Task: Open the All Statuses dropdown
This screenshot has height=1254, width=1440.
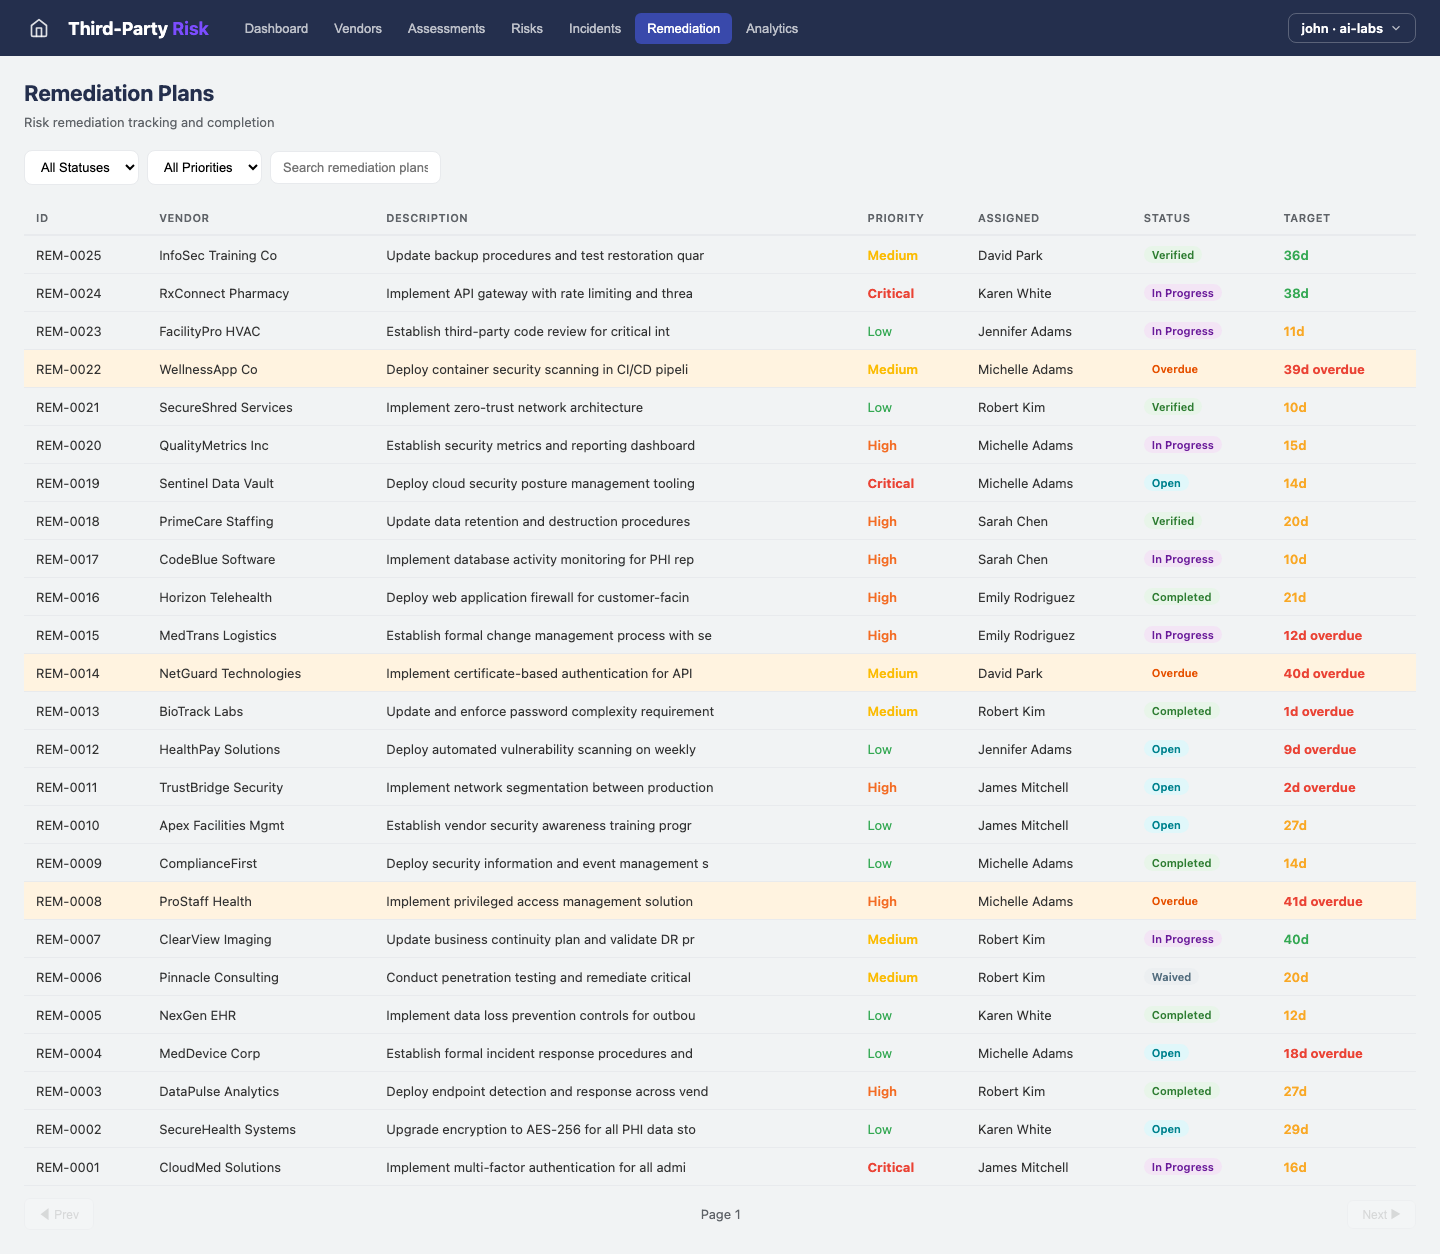Action: coord(81,167)
